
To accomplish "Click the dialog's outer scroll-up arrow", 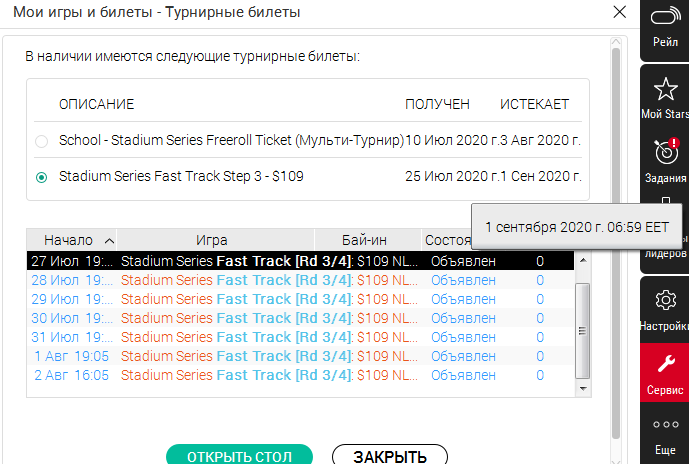I will click(616, 42).
